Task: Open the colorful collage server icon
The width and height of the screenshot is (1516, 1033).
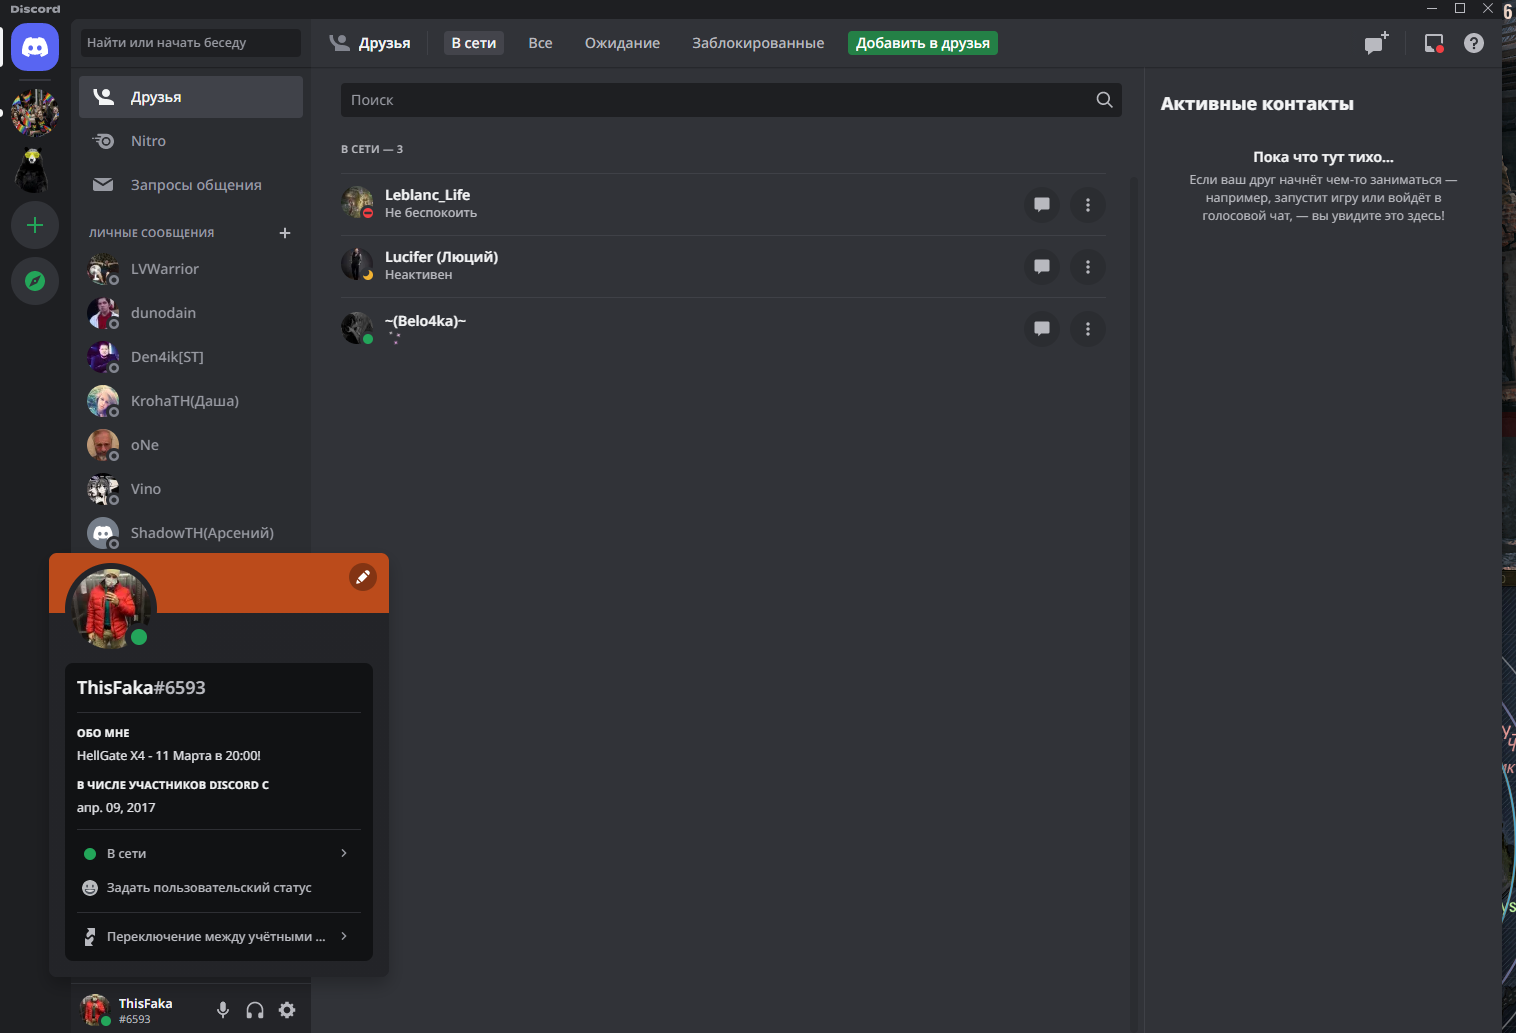Action: click(35, 113)
